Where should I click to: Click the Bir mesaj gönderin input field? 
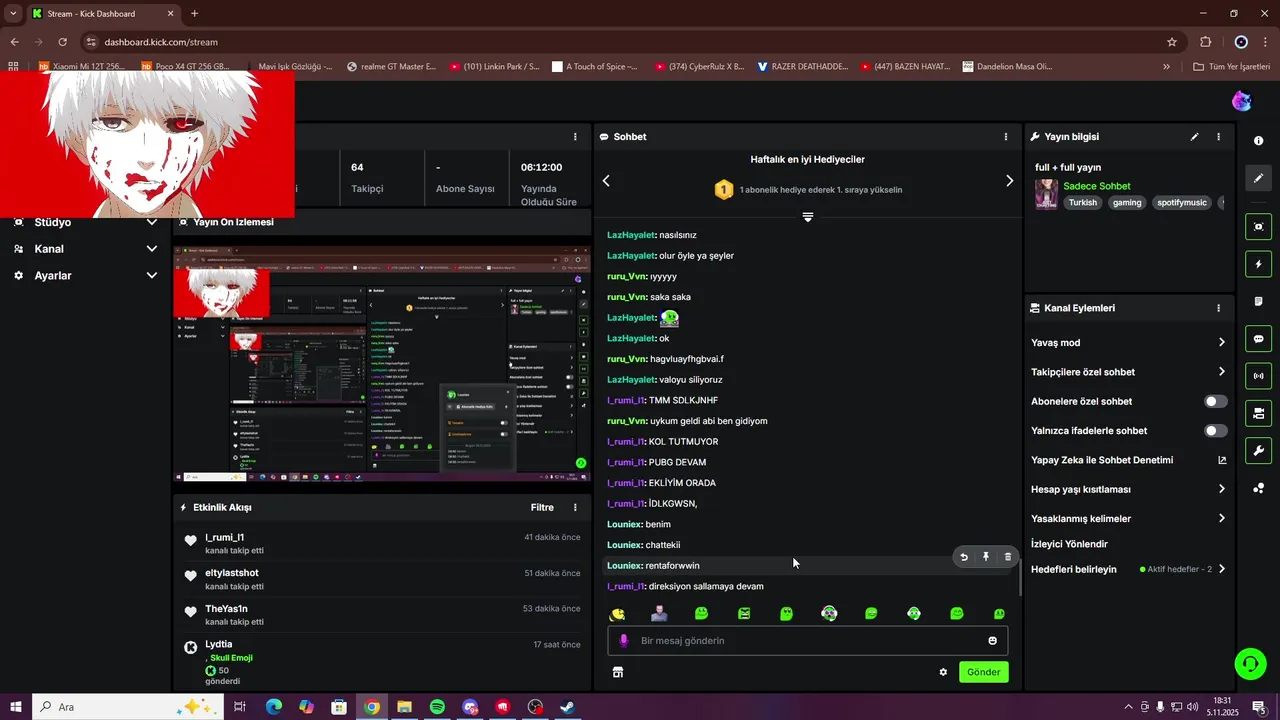click(808, 641)
